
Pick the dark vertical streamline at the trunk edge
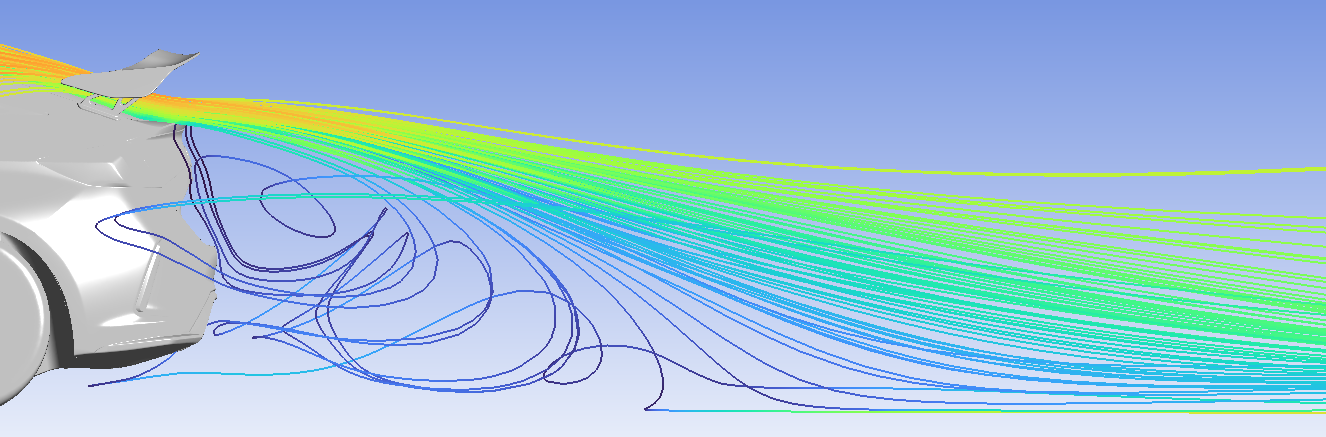(x=188, y=150)
